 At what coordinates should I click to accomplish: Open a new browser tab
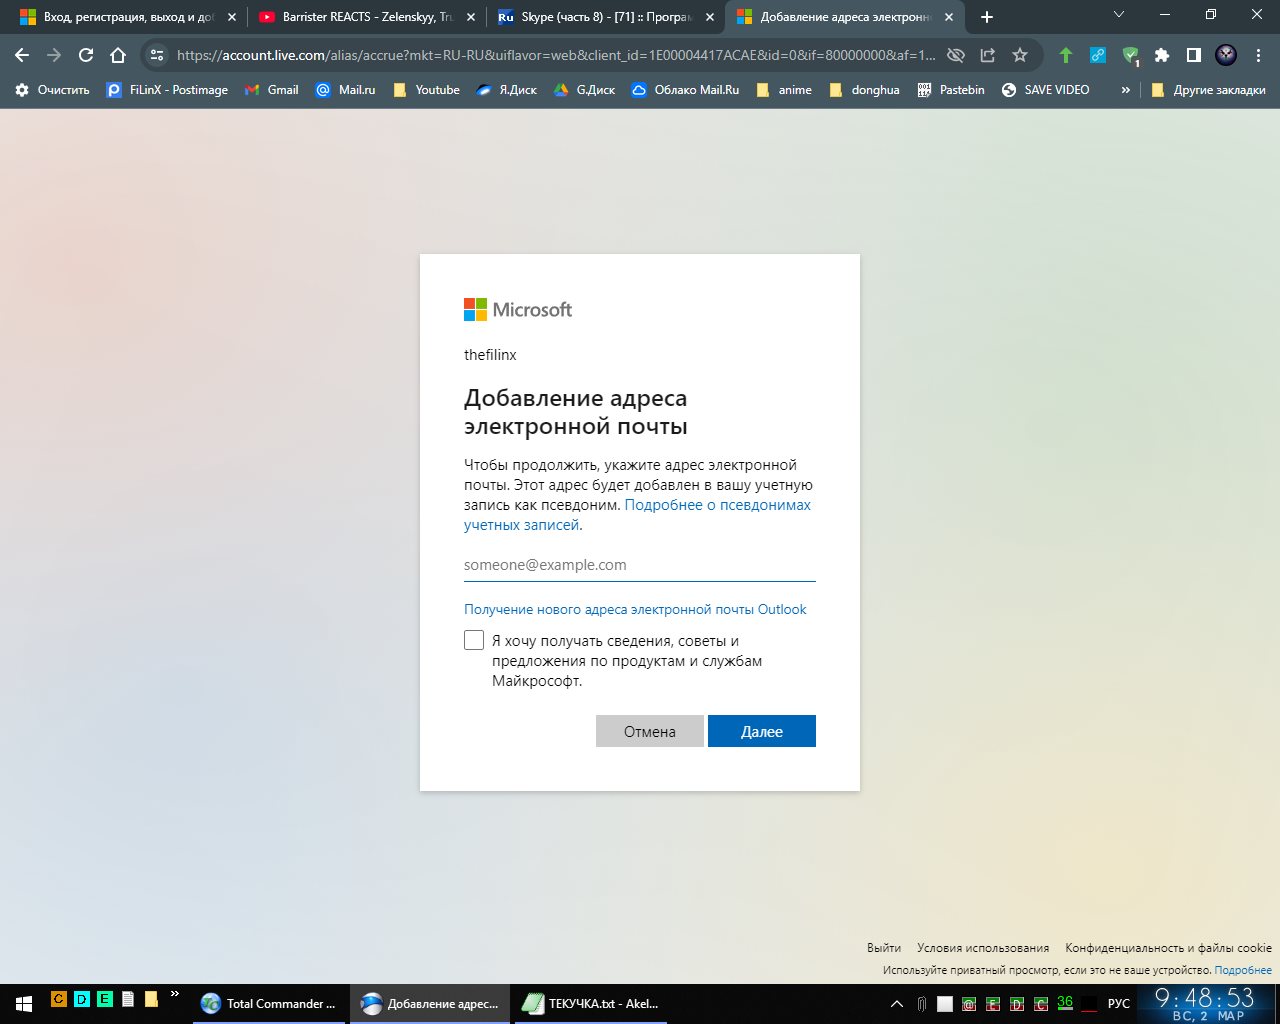(x=987, y=17)
